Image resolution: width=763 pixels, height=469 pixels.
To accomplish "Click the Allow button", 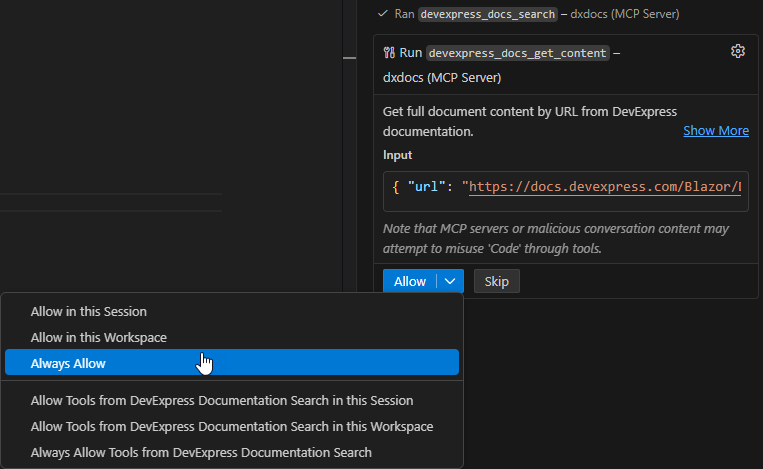I will point(410,281).
